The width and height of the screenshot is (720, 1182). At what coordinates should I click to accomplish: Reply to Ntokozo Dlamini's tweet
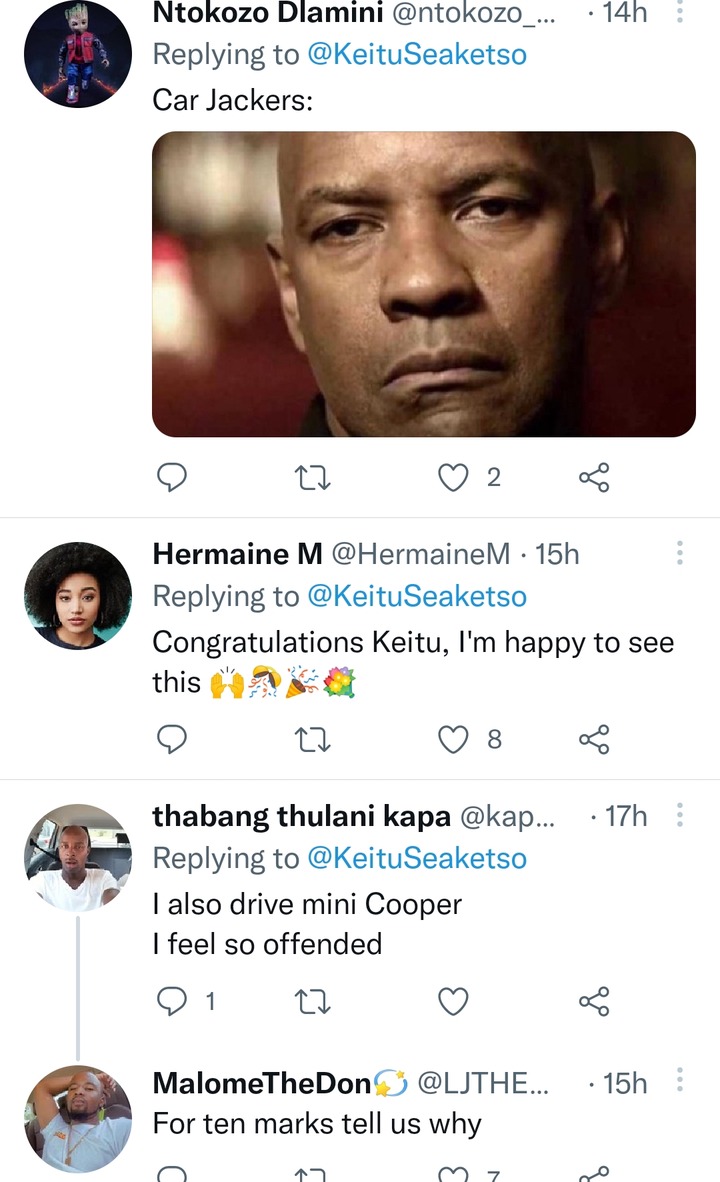coord(172,477)
